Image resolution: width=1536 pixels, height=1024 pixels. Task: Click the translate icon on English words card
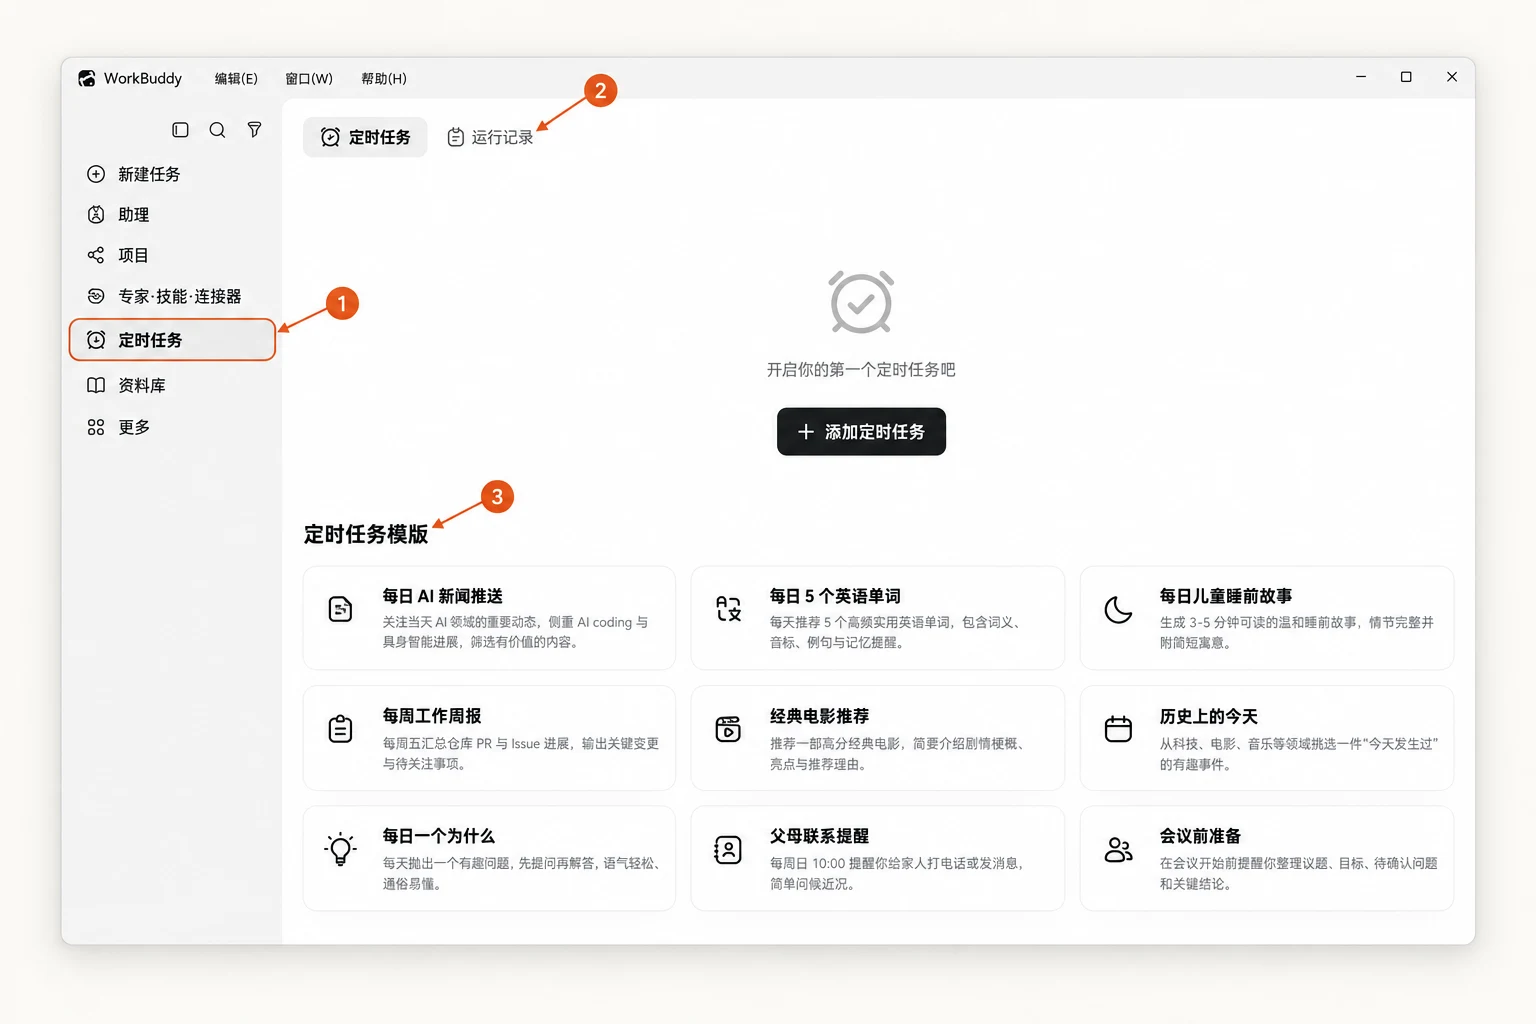pos(729,609)
